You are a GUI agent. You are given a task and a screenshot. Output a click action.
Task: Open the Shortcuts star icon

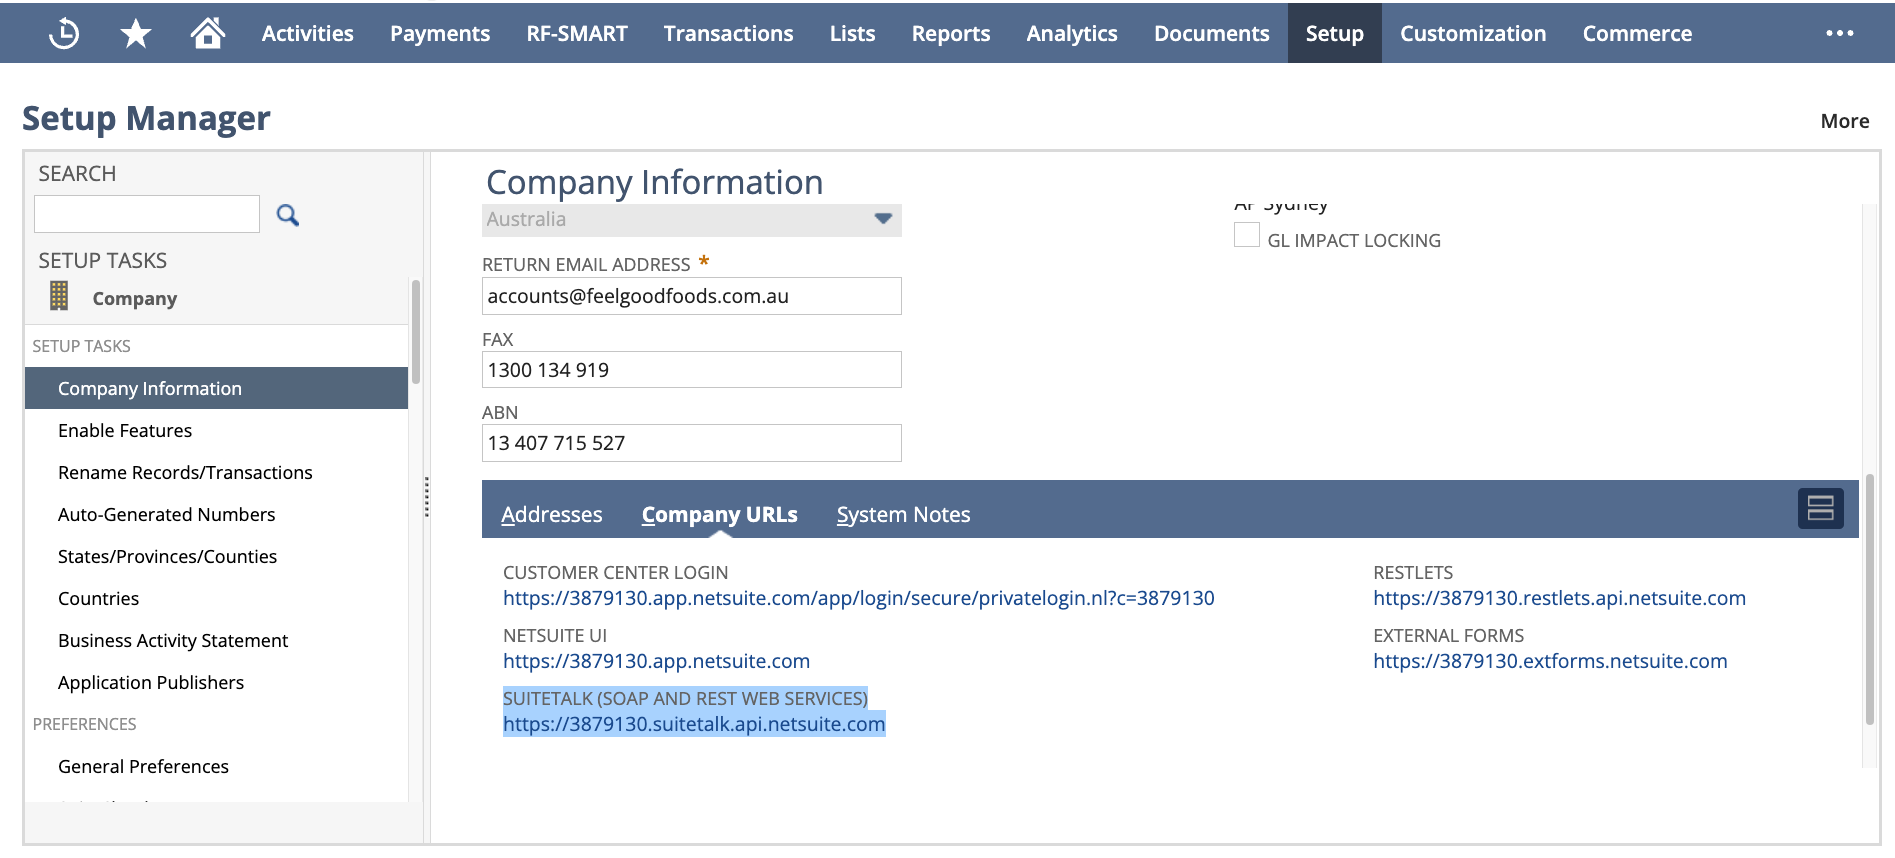pos(136,33)
